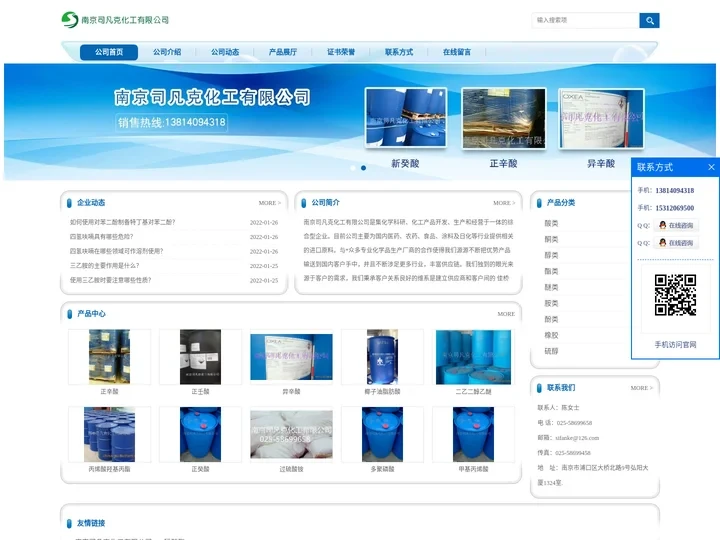Open the 二乙二醇乙醚 product thumbnail
The width and height of the screenshot is (720, 540).
473,357
